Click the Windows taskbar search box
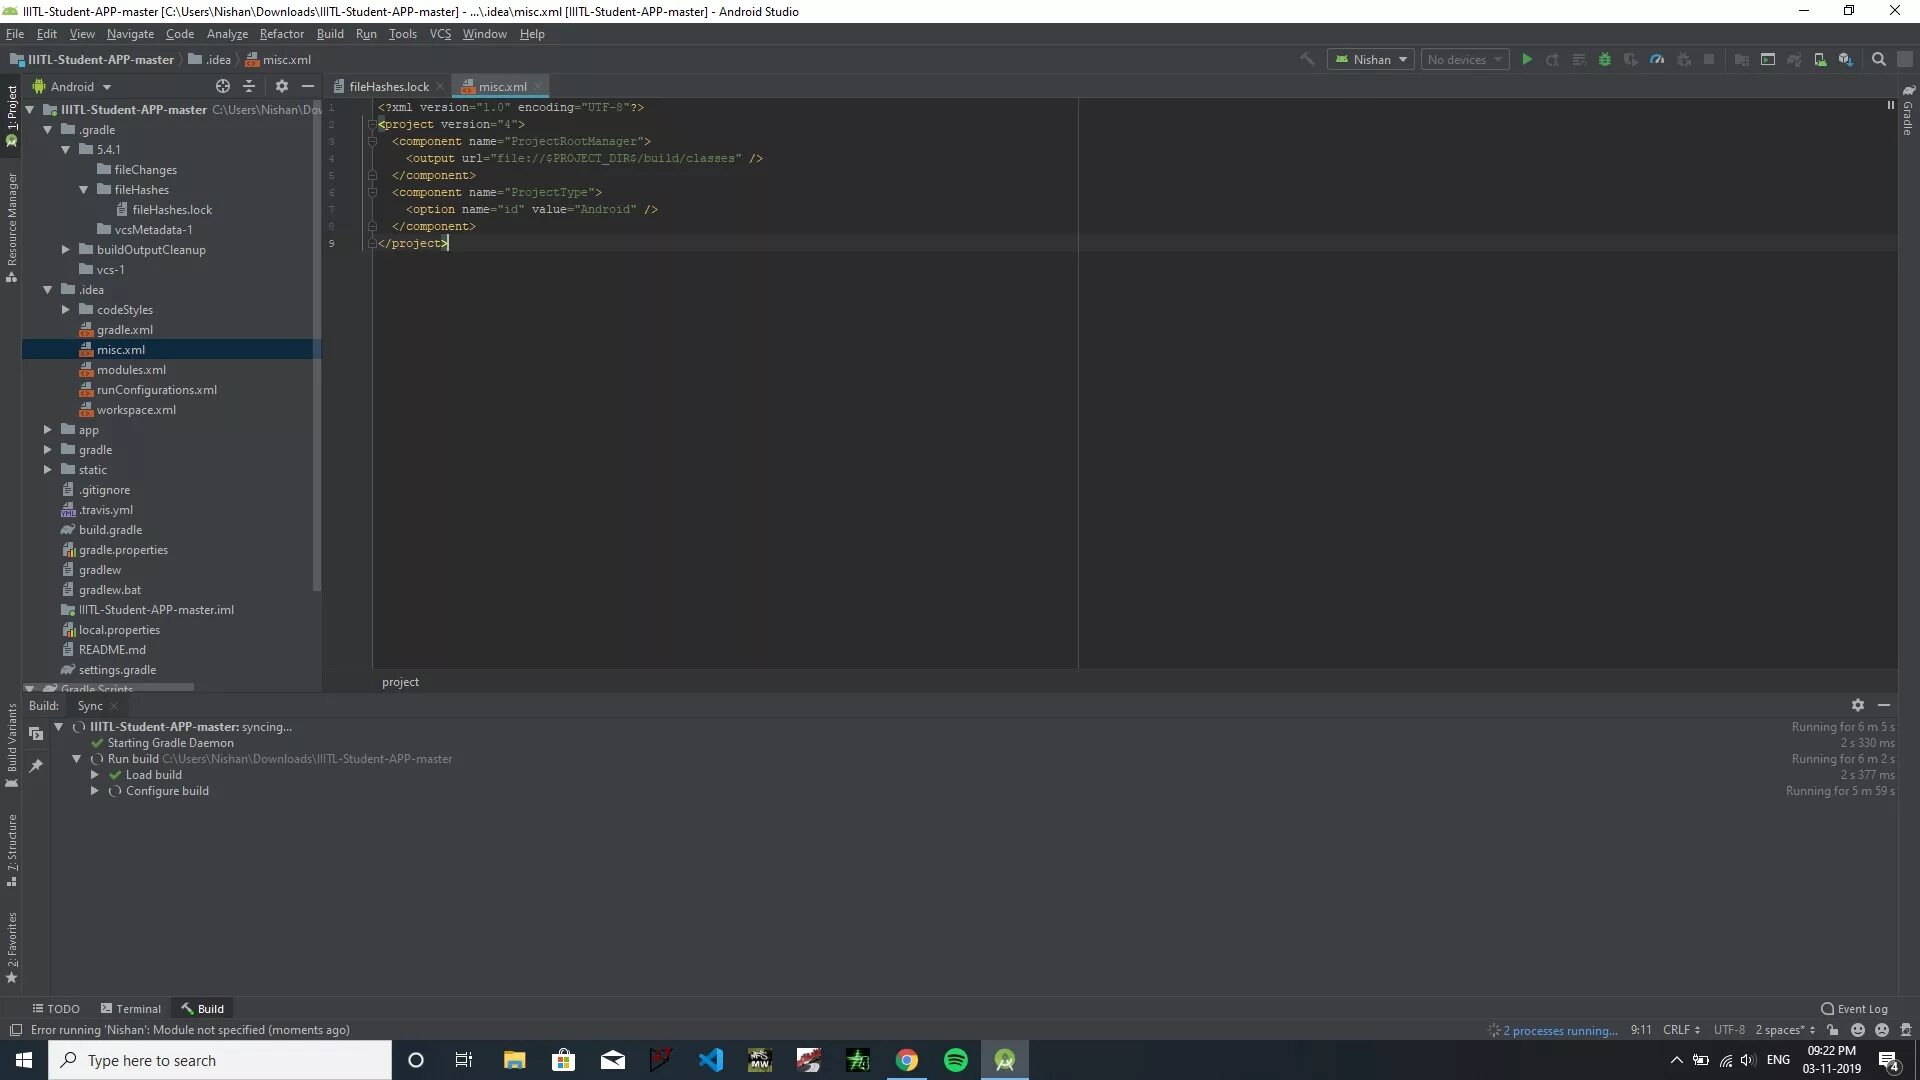Screen dimensions: 1920x1080 [220, 1060]
